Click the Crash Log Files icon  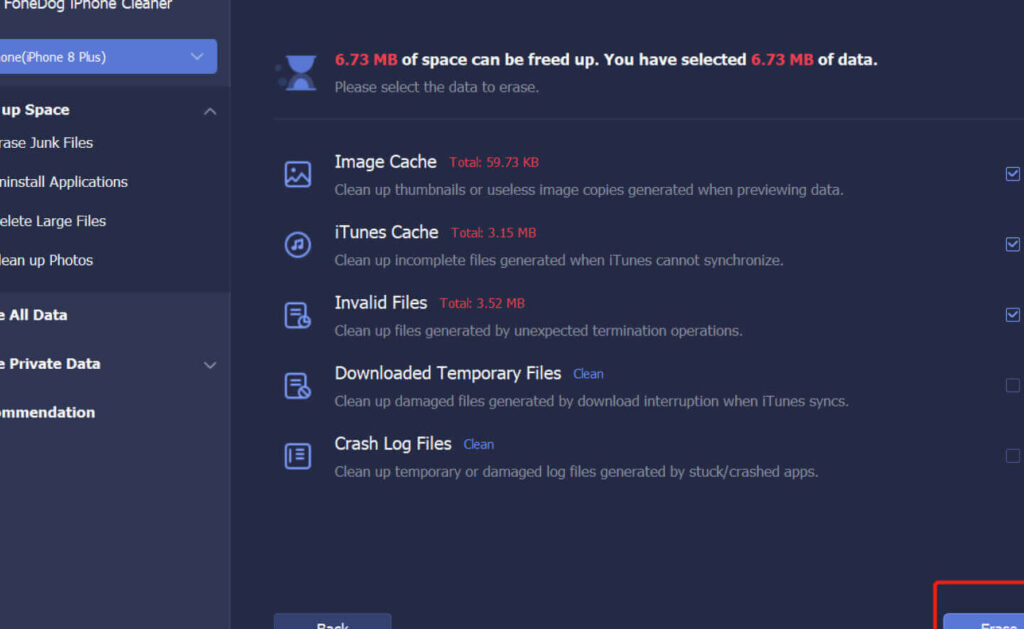pos(298,456)
